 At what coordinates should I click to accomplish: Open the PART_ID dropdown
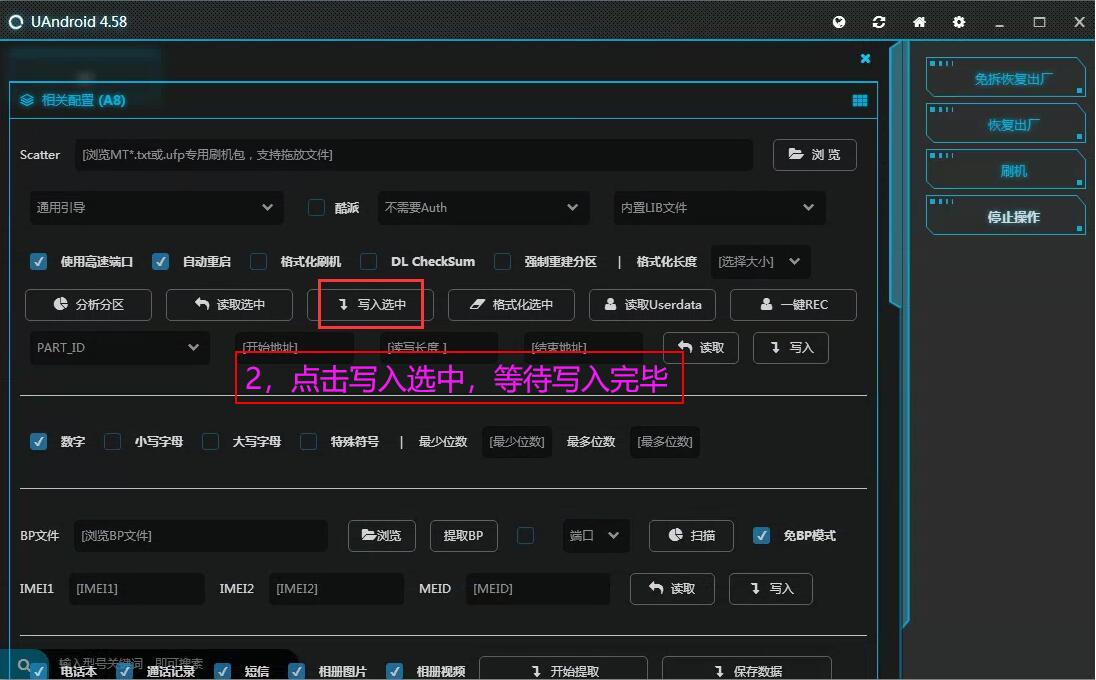pyautogui.click(x=120, y=347)
